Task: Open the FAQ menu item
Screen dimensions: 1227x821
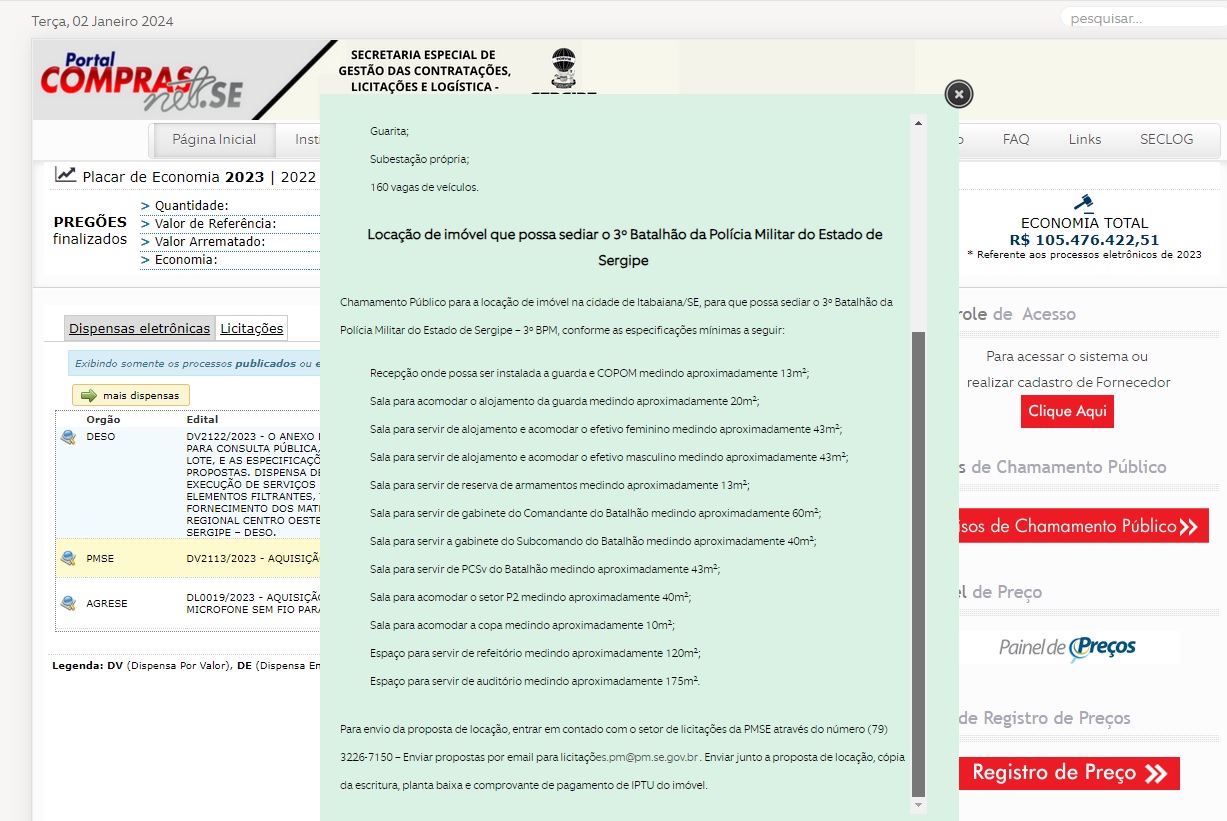Action: tap(1015, 140)
